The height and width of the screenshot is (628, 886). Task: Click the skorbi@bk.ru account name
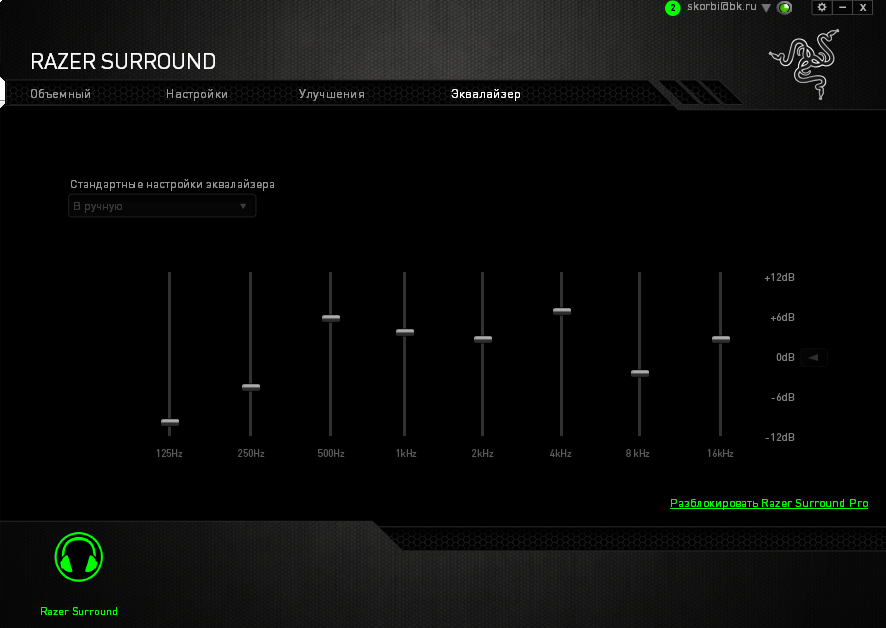[722, 7]
